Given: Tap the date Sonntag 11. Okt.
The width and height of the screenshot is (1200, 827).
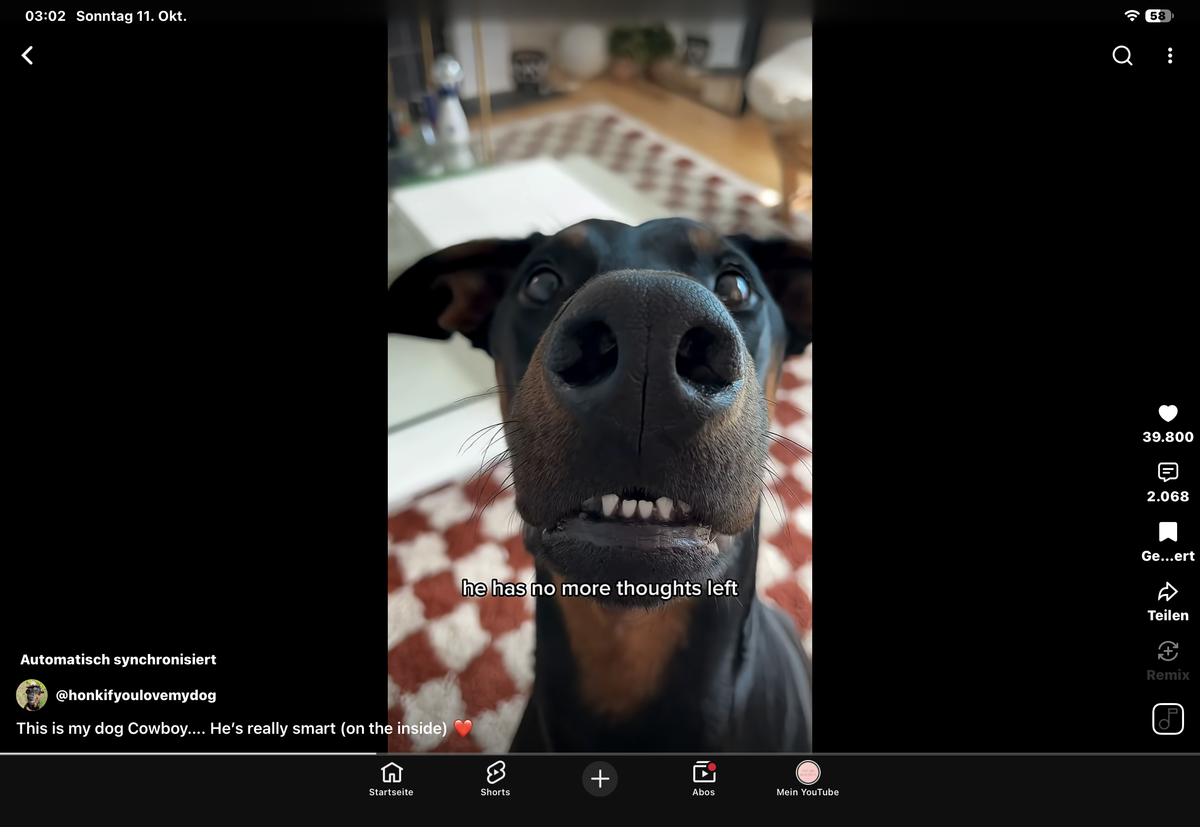Looking at the screenshot, I should [x=131, y=16].
